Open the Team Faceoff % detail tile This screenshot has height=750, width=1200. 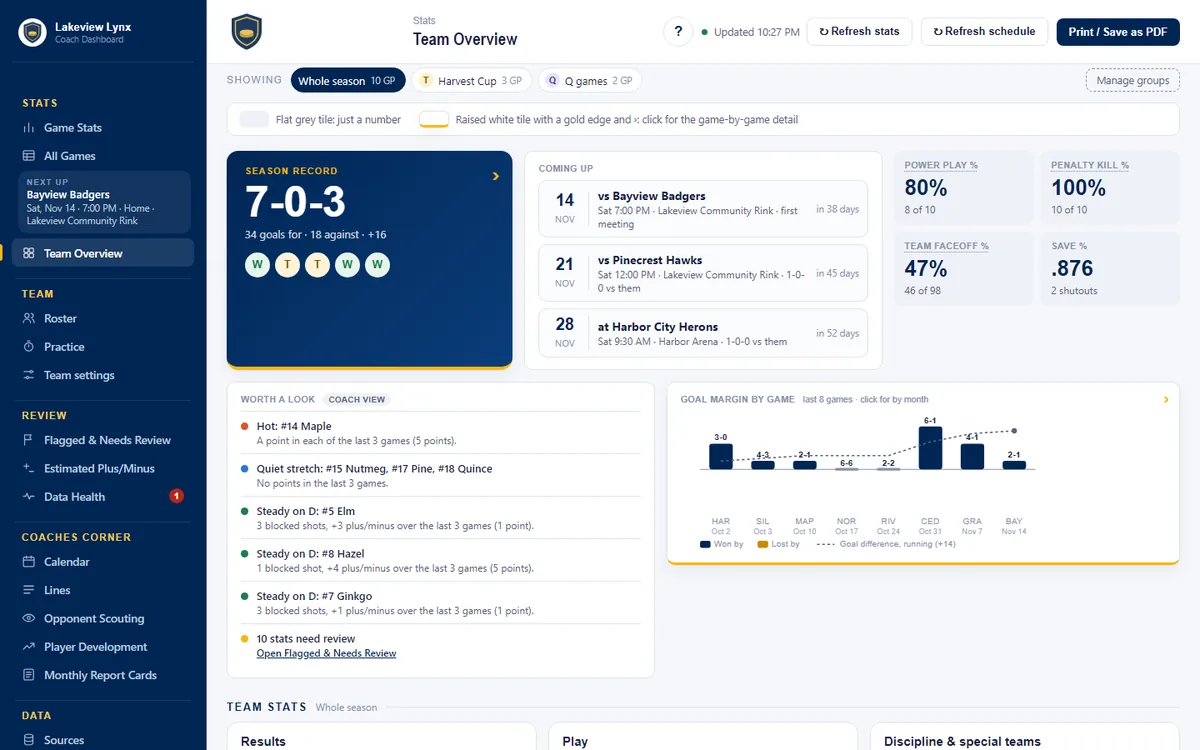[x=963, y=269]
